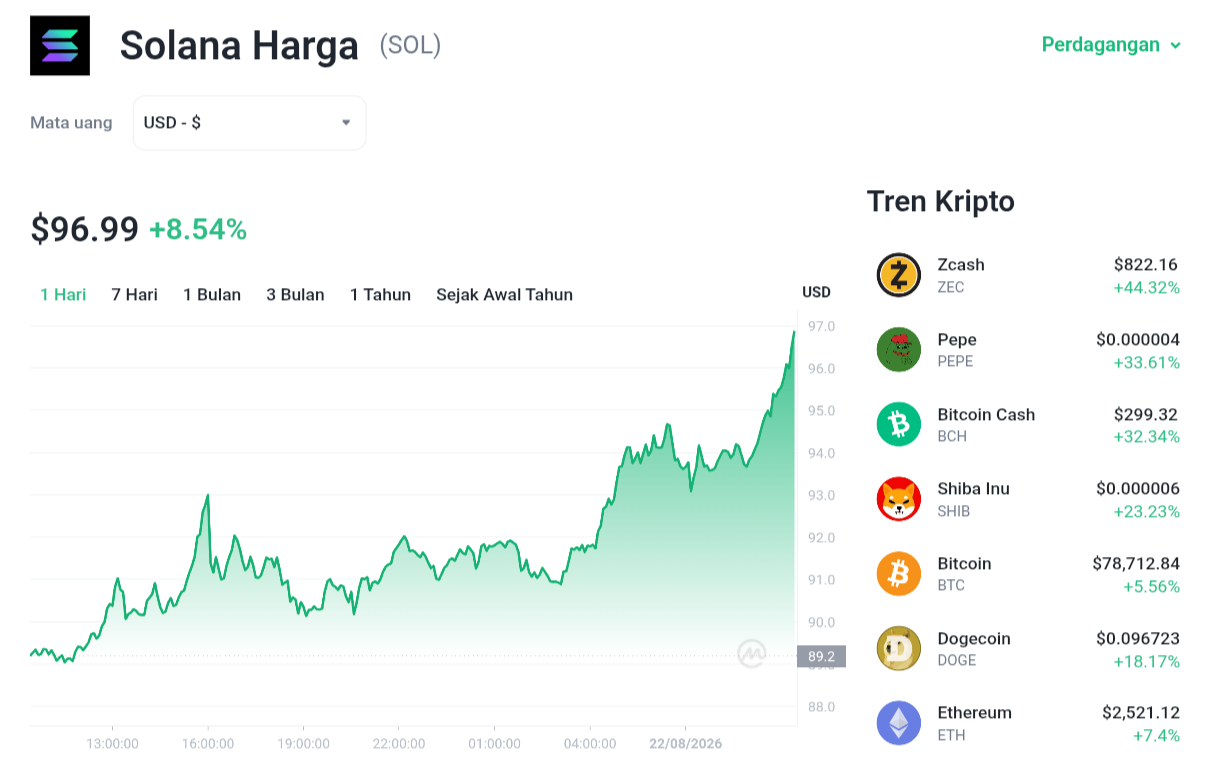Open the Shiba Inu icon
Image resolution: width=1220 pixels, height=769 pixels.
point(898,499)
